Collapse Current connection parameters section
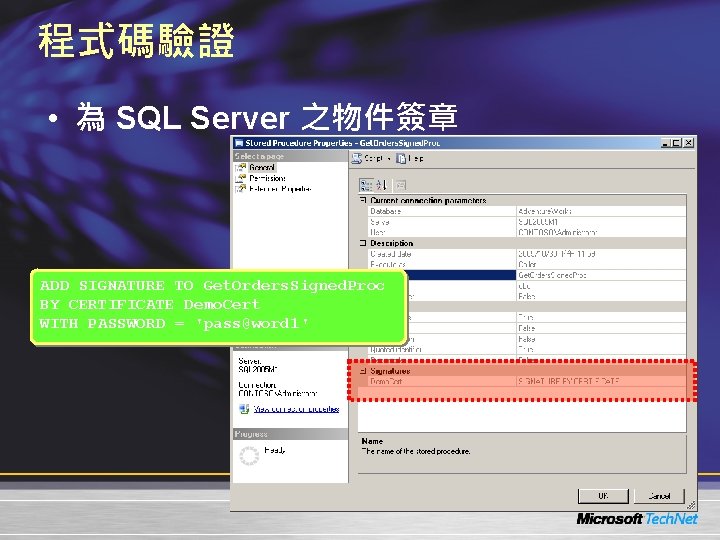 [x=363, y=200]
